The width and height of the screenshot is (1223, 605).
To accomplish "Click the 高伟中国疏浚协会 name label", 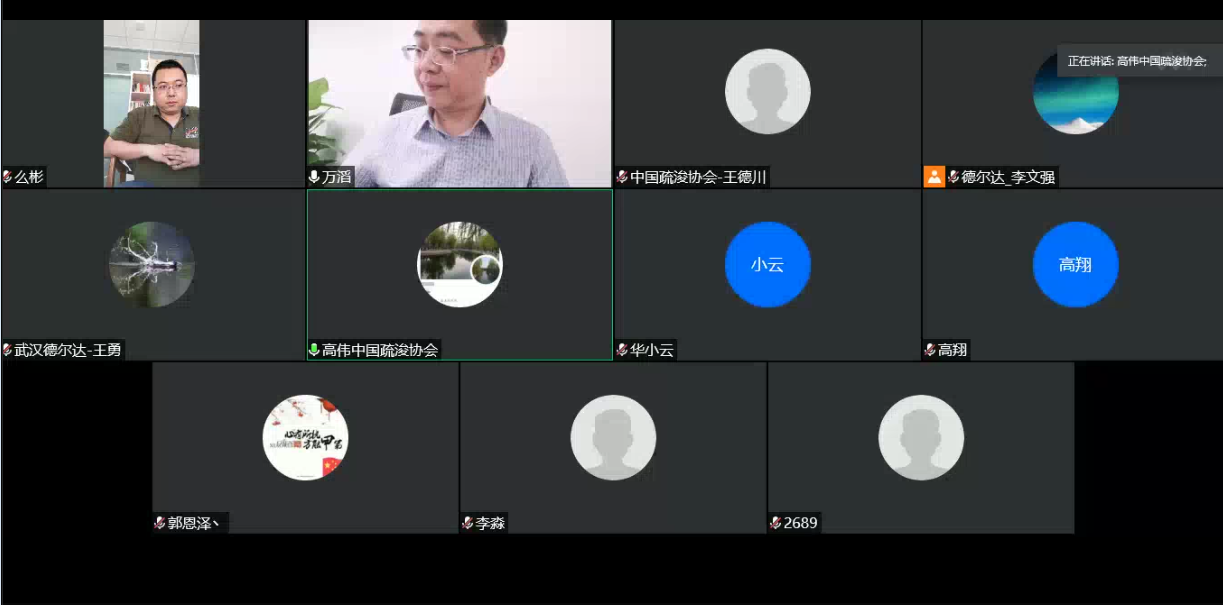I will pos(380,350).
